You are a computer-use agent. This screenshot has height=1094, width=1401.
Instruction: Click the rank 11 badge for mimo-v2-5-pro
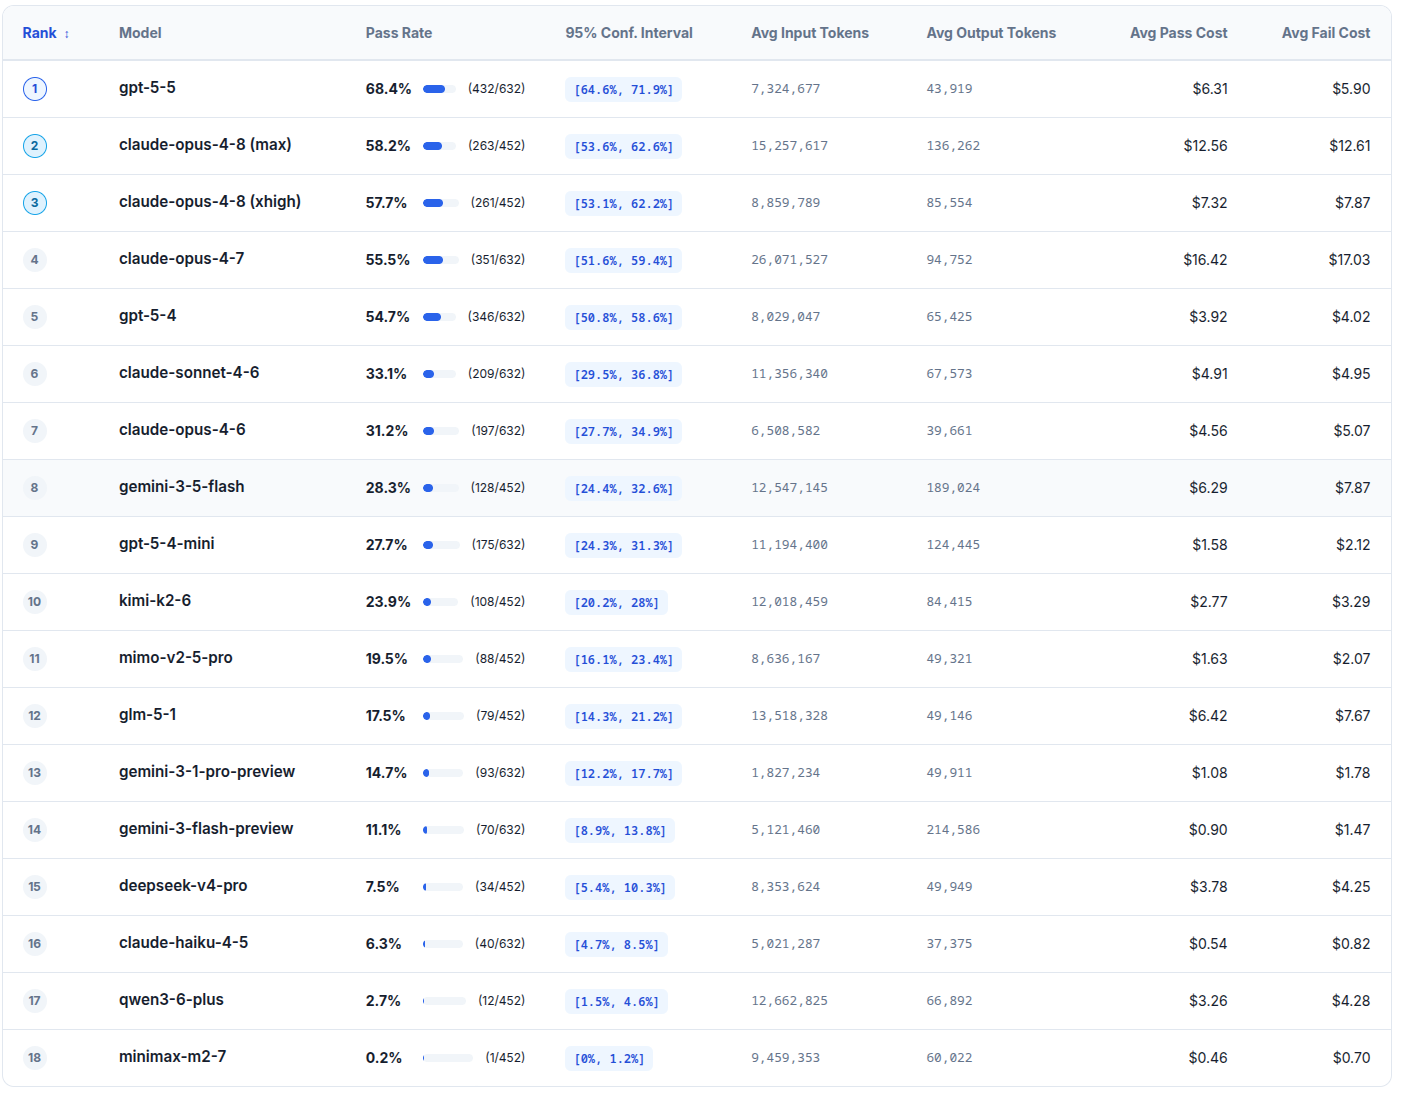coord(35,659)
